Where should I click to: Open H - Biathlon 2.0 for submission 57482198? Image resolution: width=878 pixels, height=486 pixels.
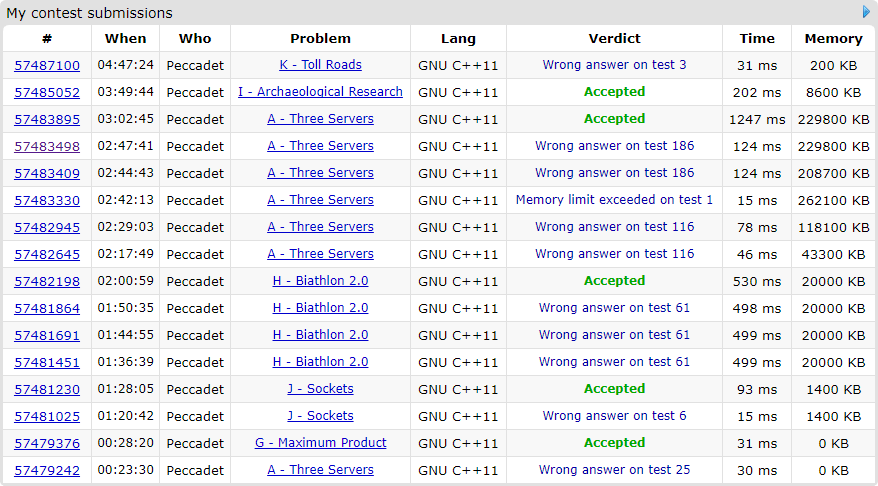320,281
